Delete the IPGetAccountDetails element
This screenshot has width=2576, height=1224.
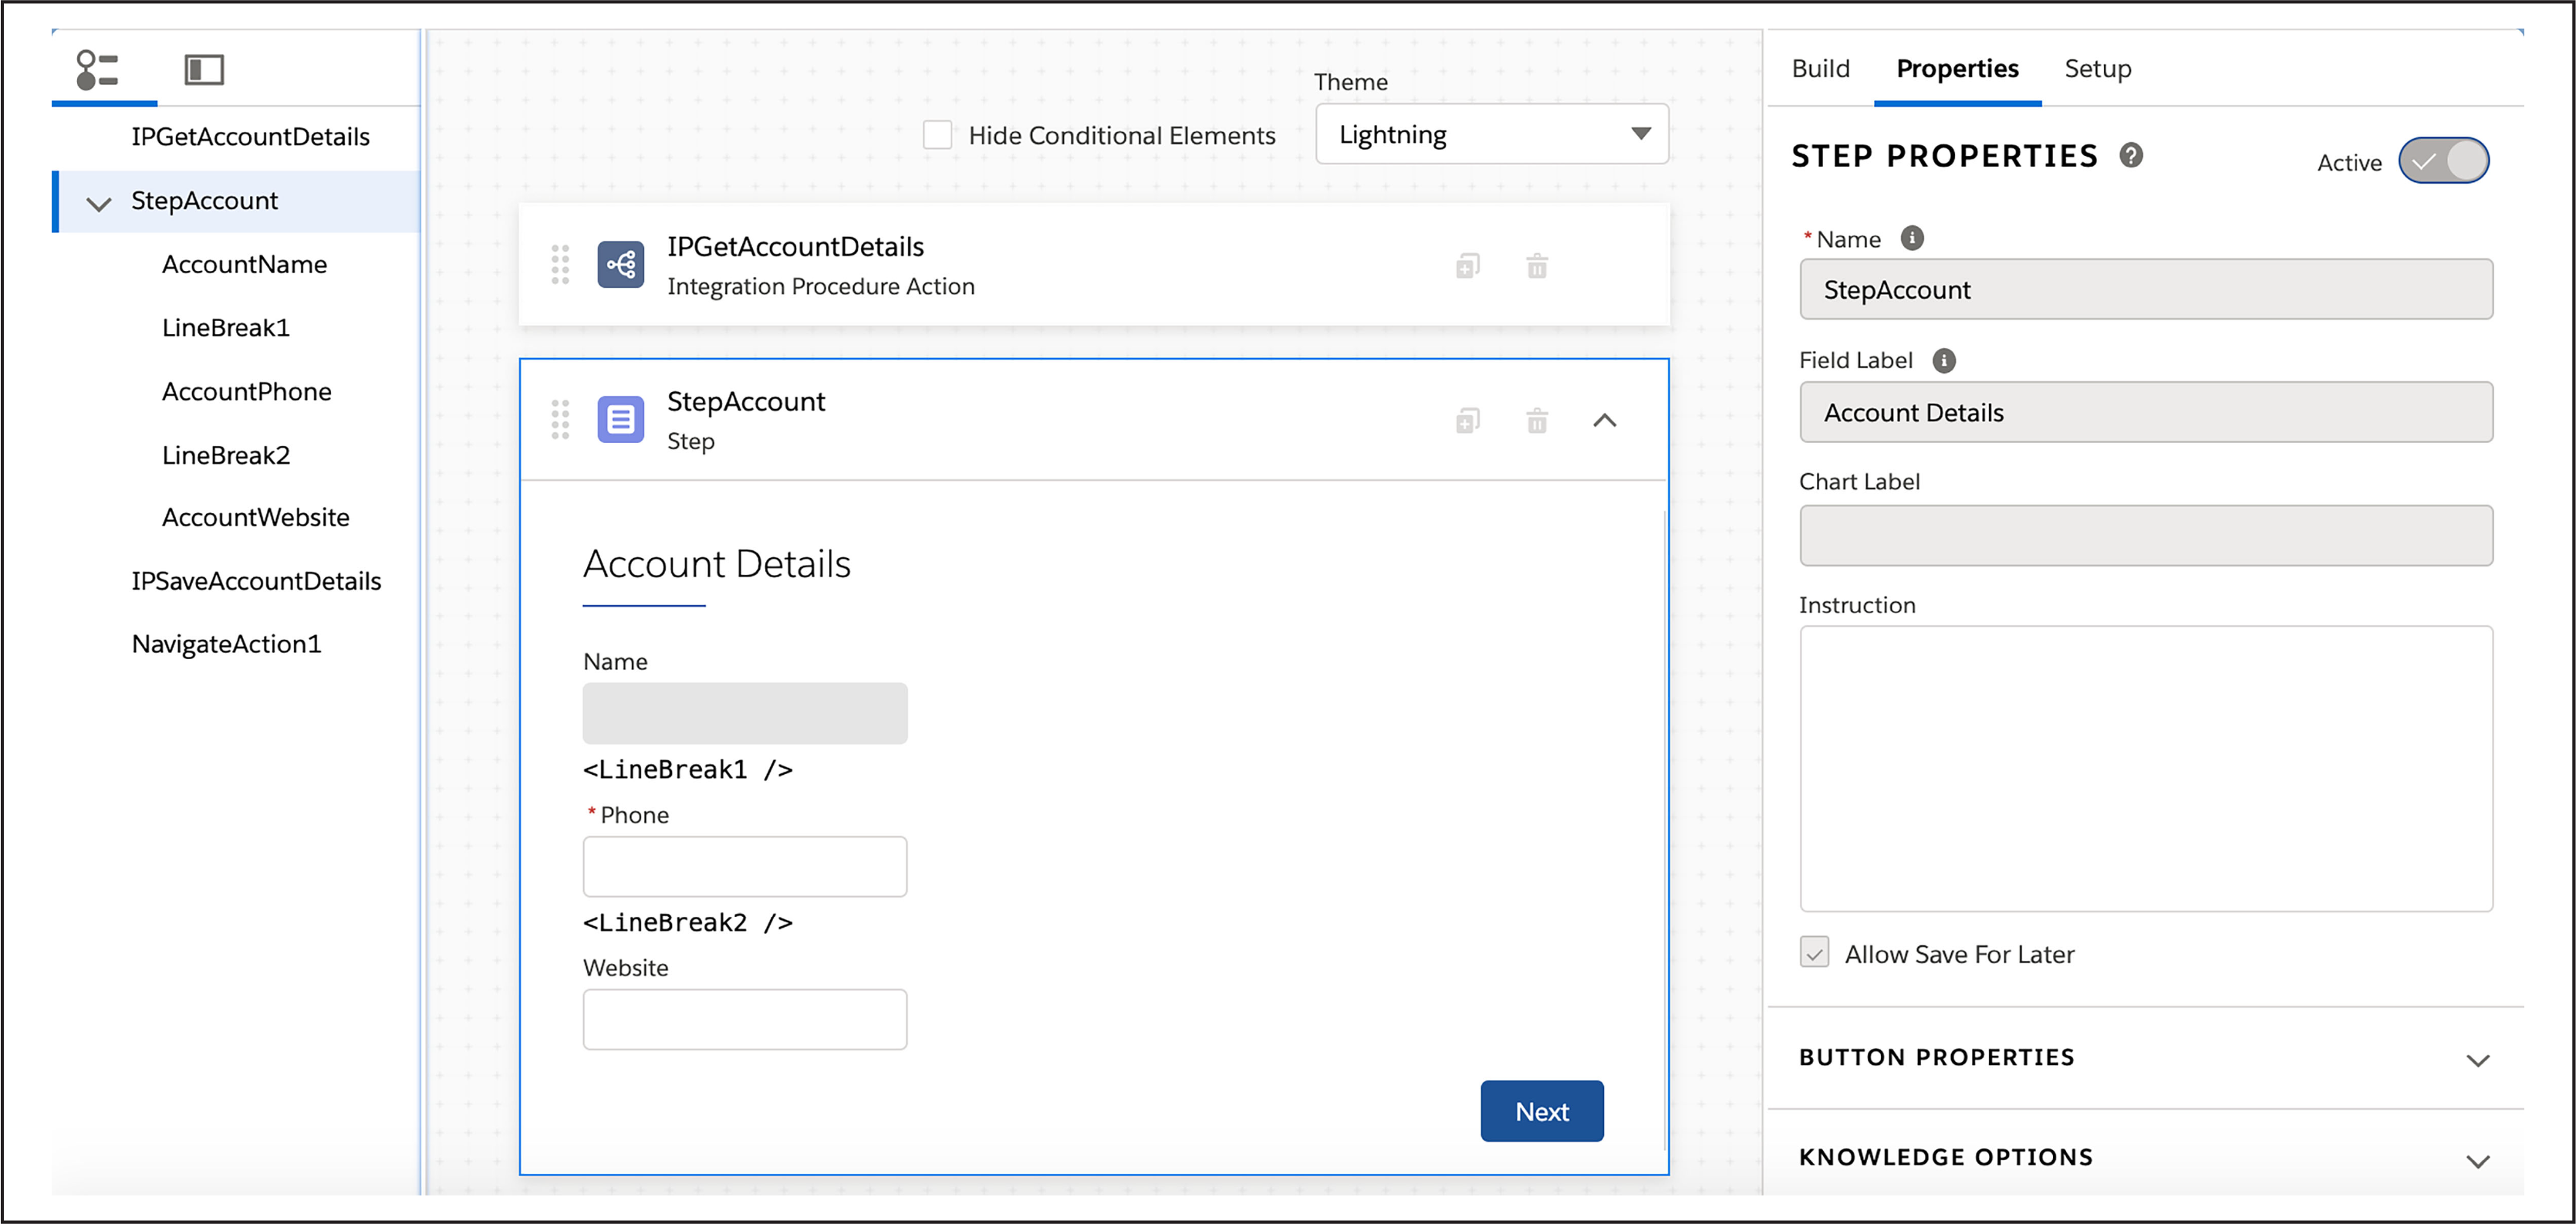click(1537, 266)
